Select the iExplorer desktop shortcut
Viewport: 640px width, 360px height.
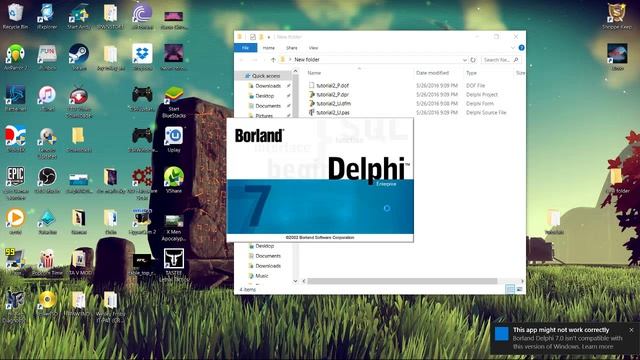pyautogui.click(x=47, y=16)
